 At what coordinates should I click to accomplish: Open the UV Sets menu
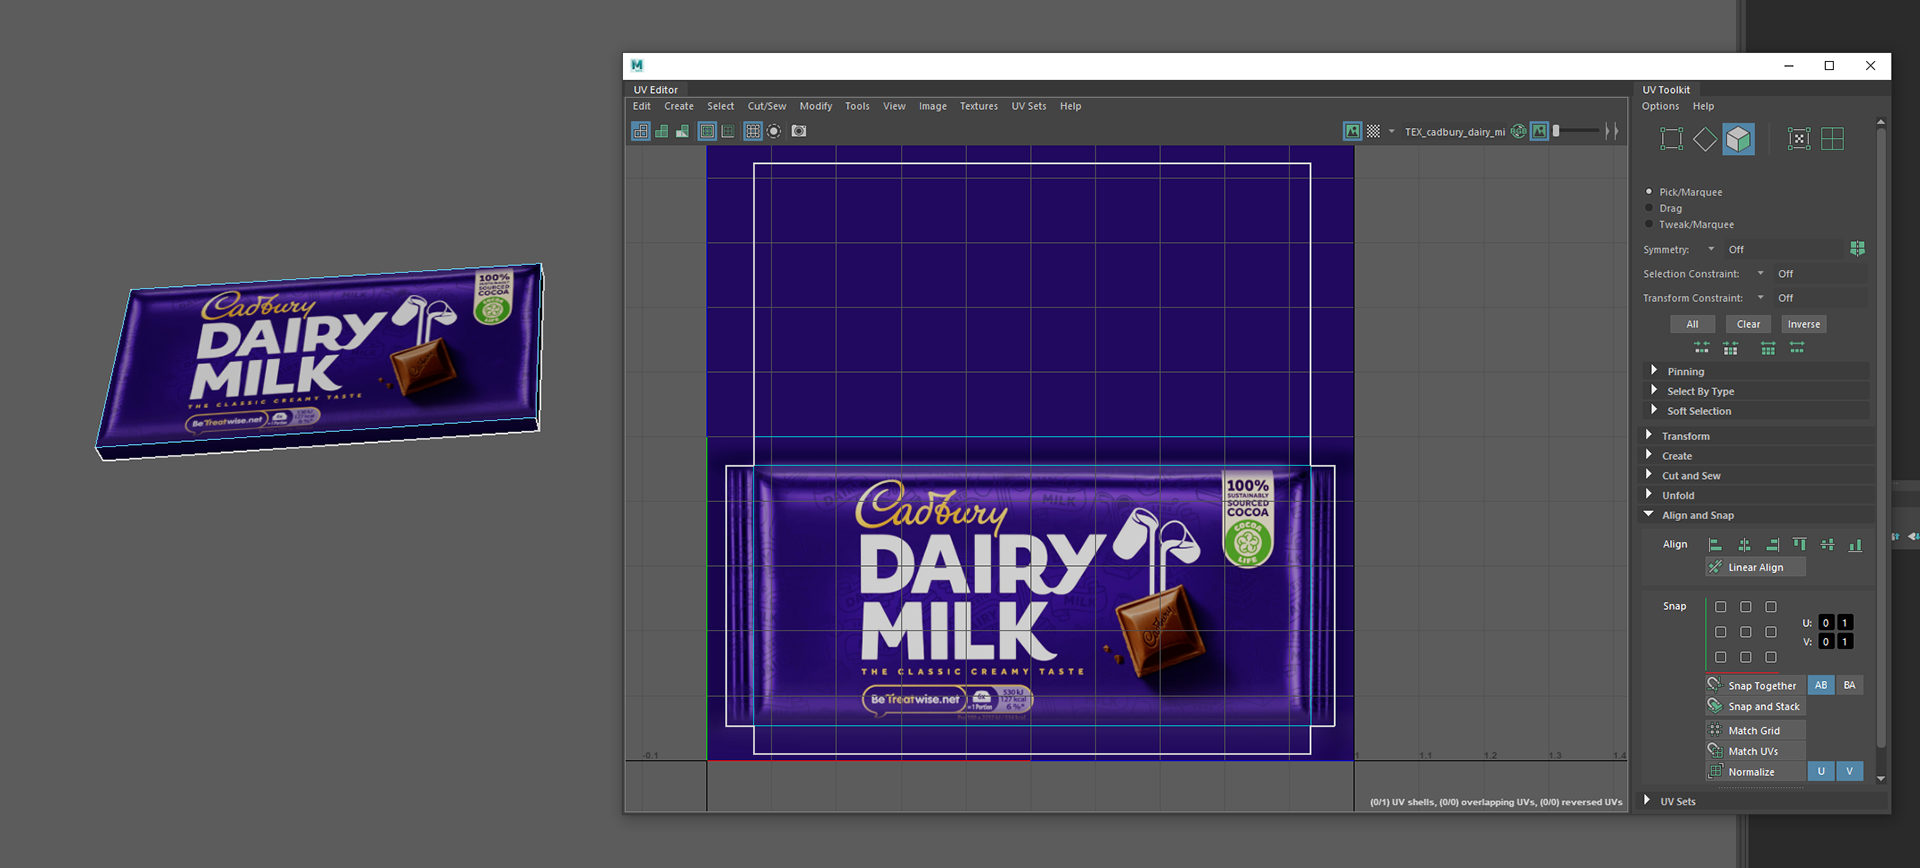coord(1029,106)
